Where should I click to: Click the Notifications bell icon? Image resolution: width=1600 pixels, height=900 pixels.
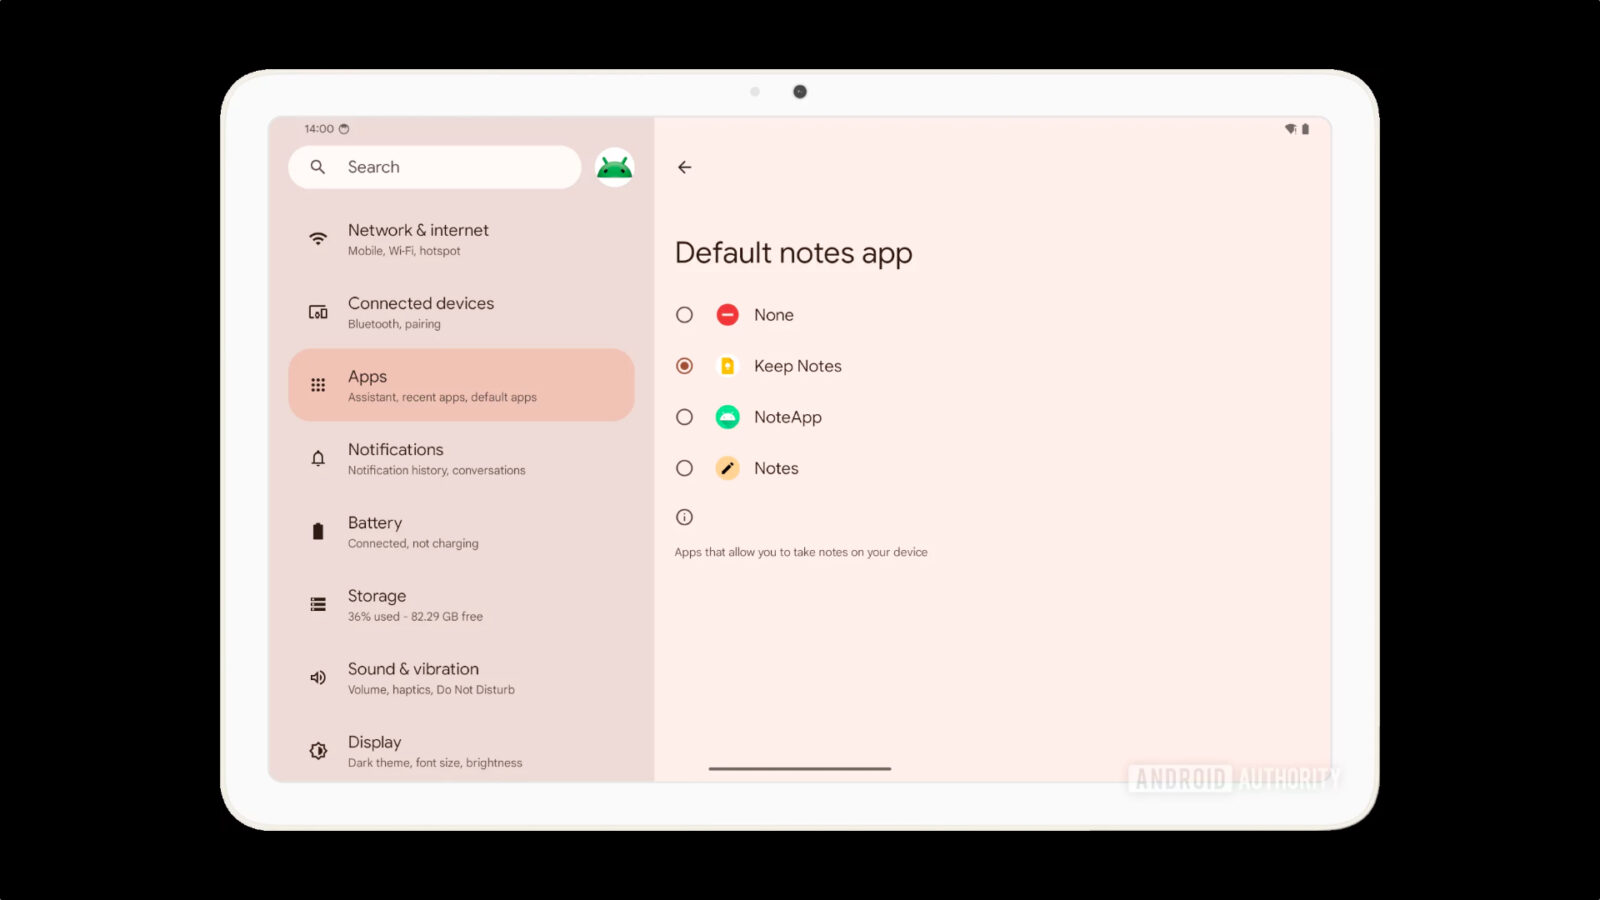(317, 457)
